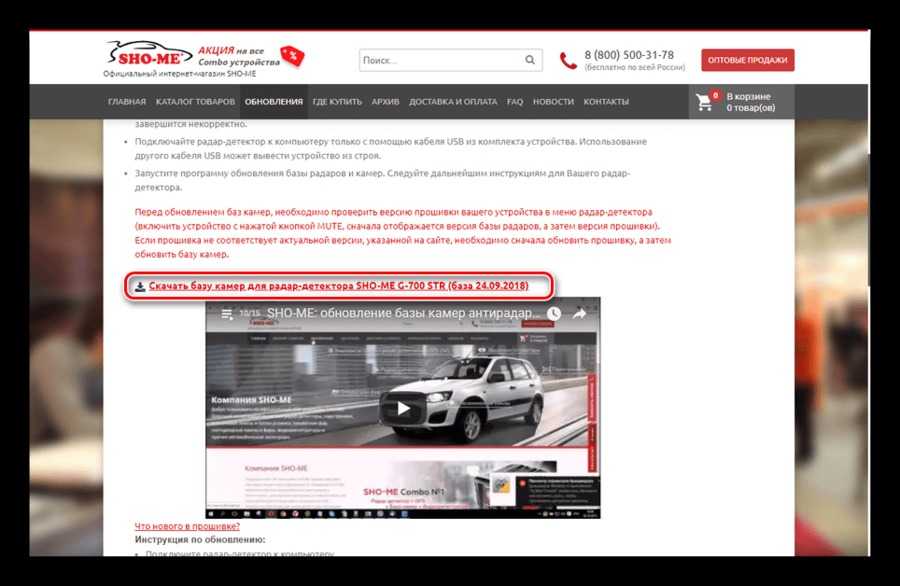Click the download icon before the camera database link
900x586 pixels.
click(x=139, y=287)
